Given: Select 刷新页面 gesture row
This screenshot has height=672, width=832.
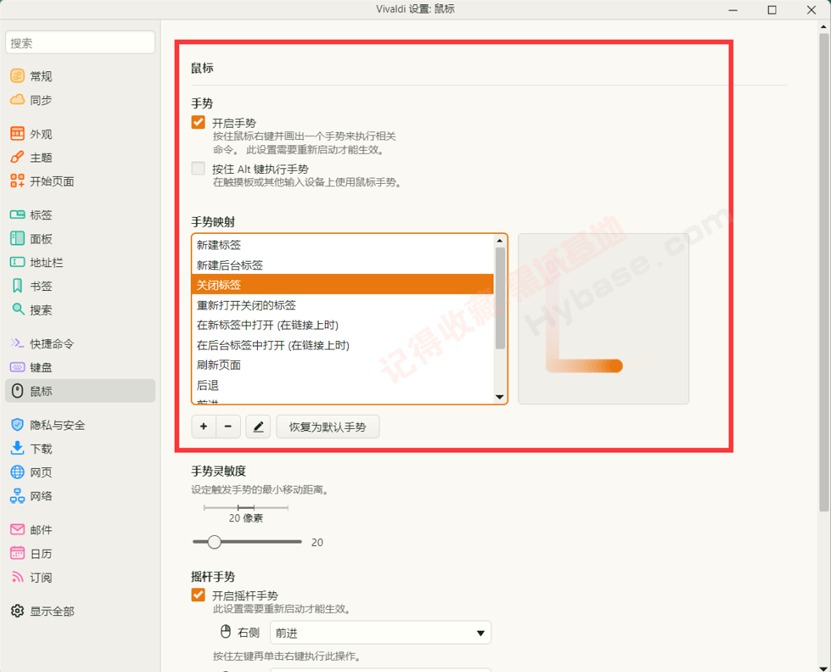Looking at the screenshot, I should click(343, 365).
